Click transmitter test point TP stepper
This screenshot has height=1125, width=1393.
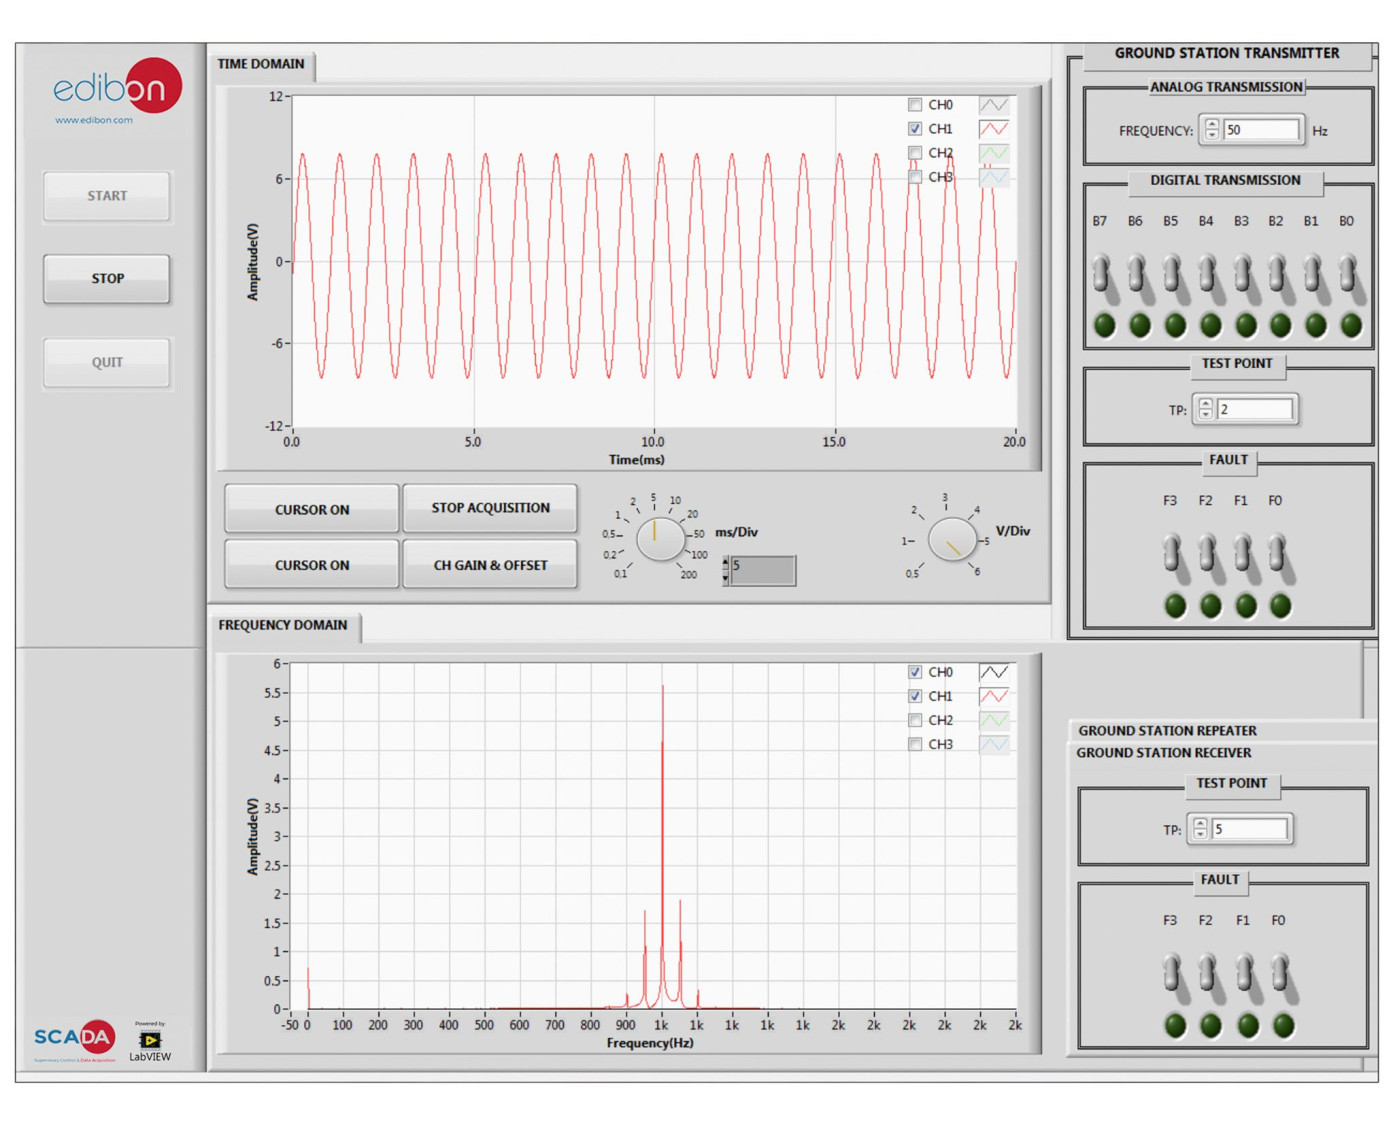pyautogui.click(x=1205, y=409)
